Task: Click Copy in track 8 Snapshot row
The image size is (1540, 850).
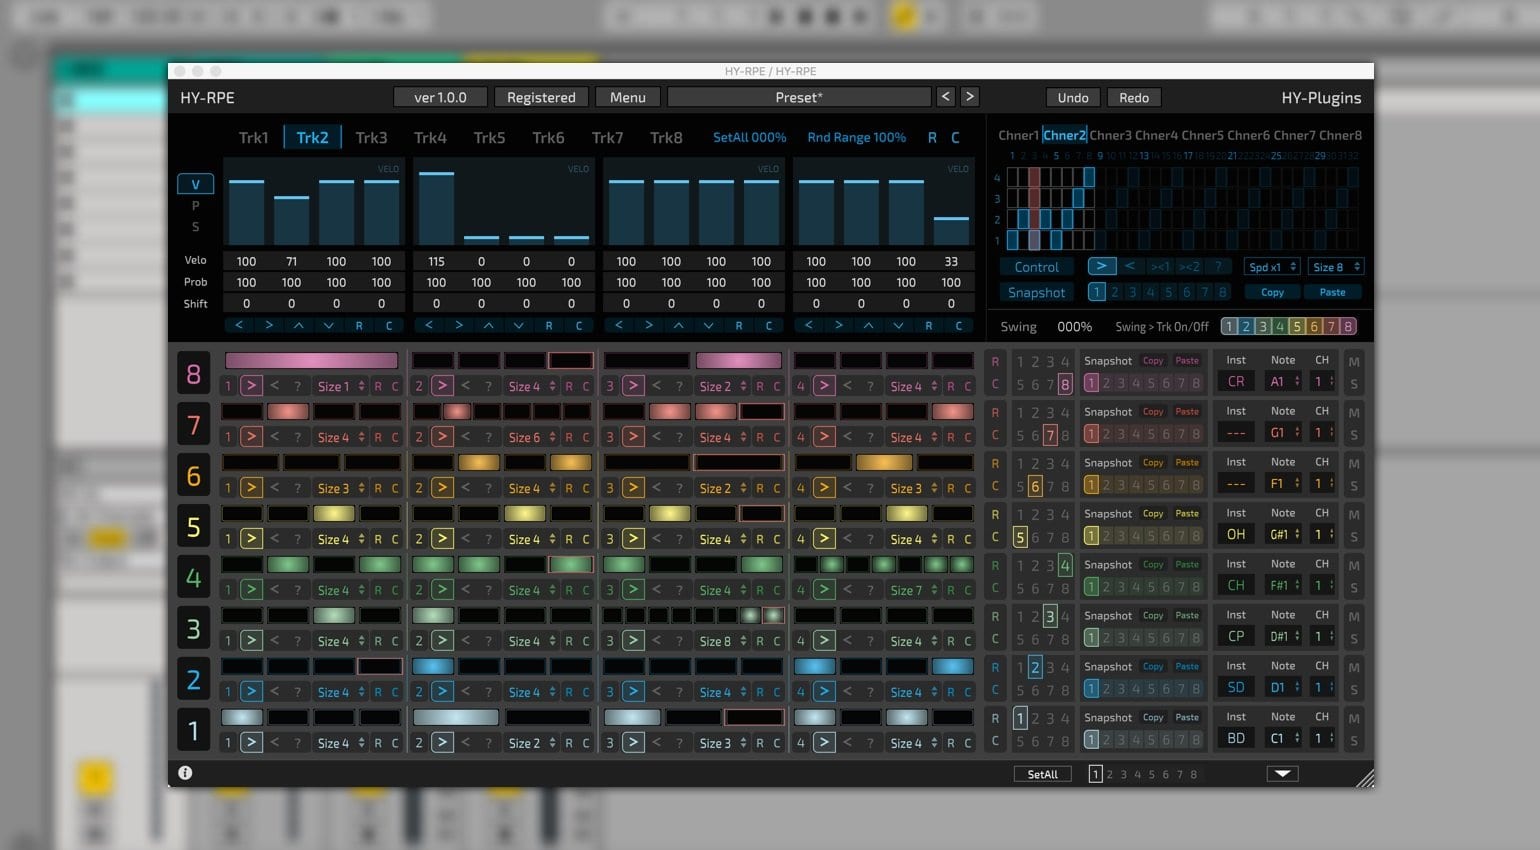Action: [1153, 360]
